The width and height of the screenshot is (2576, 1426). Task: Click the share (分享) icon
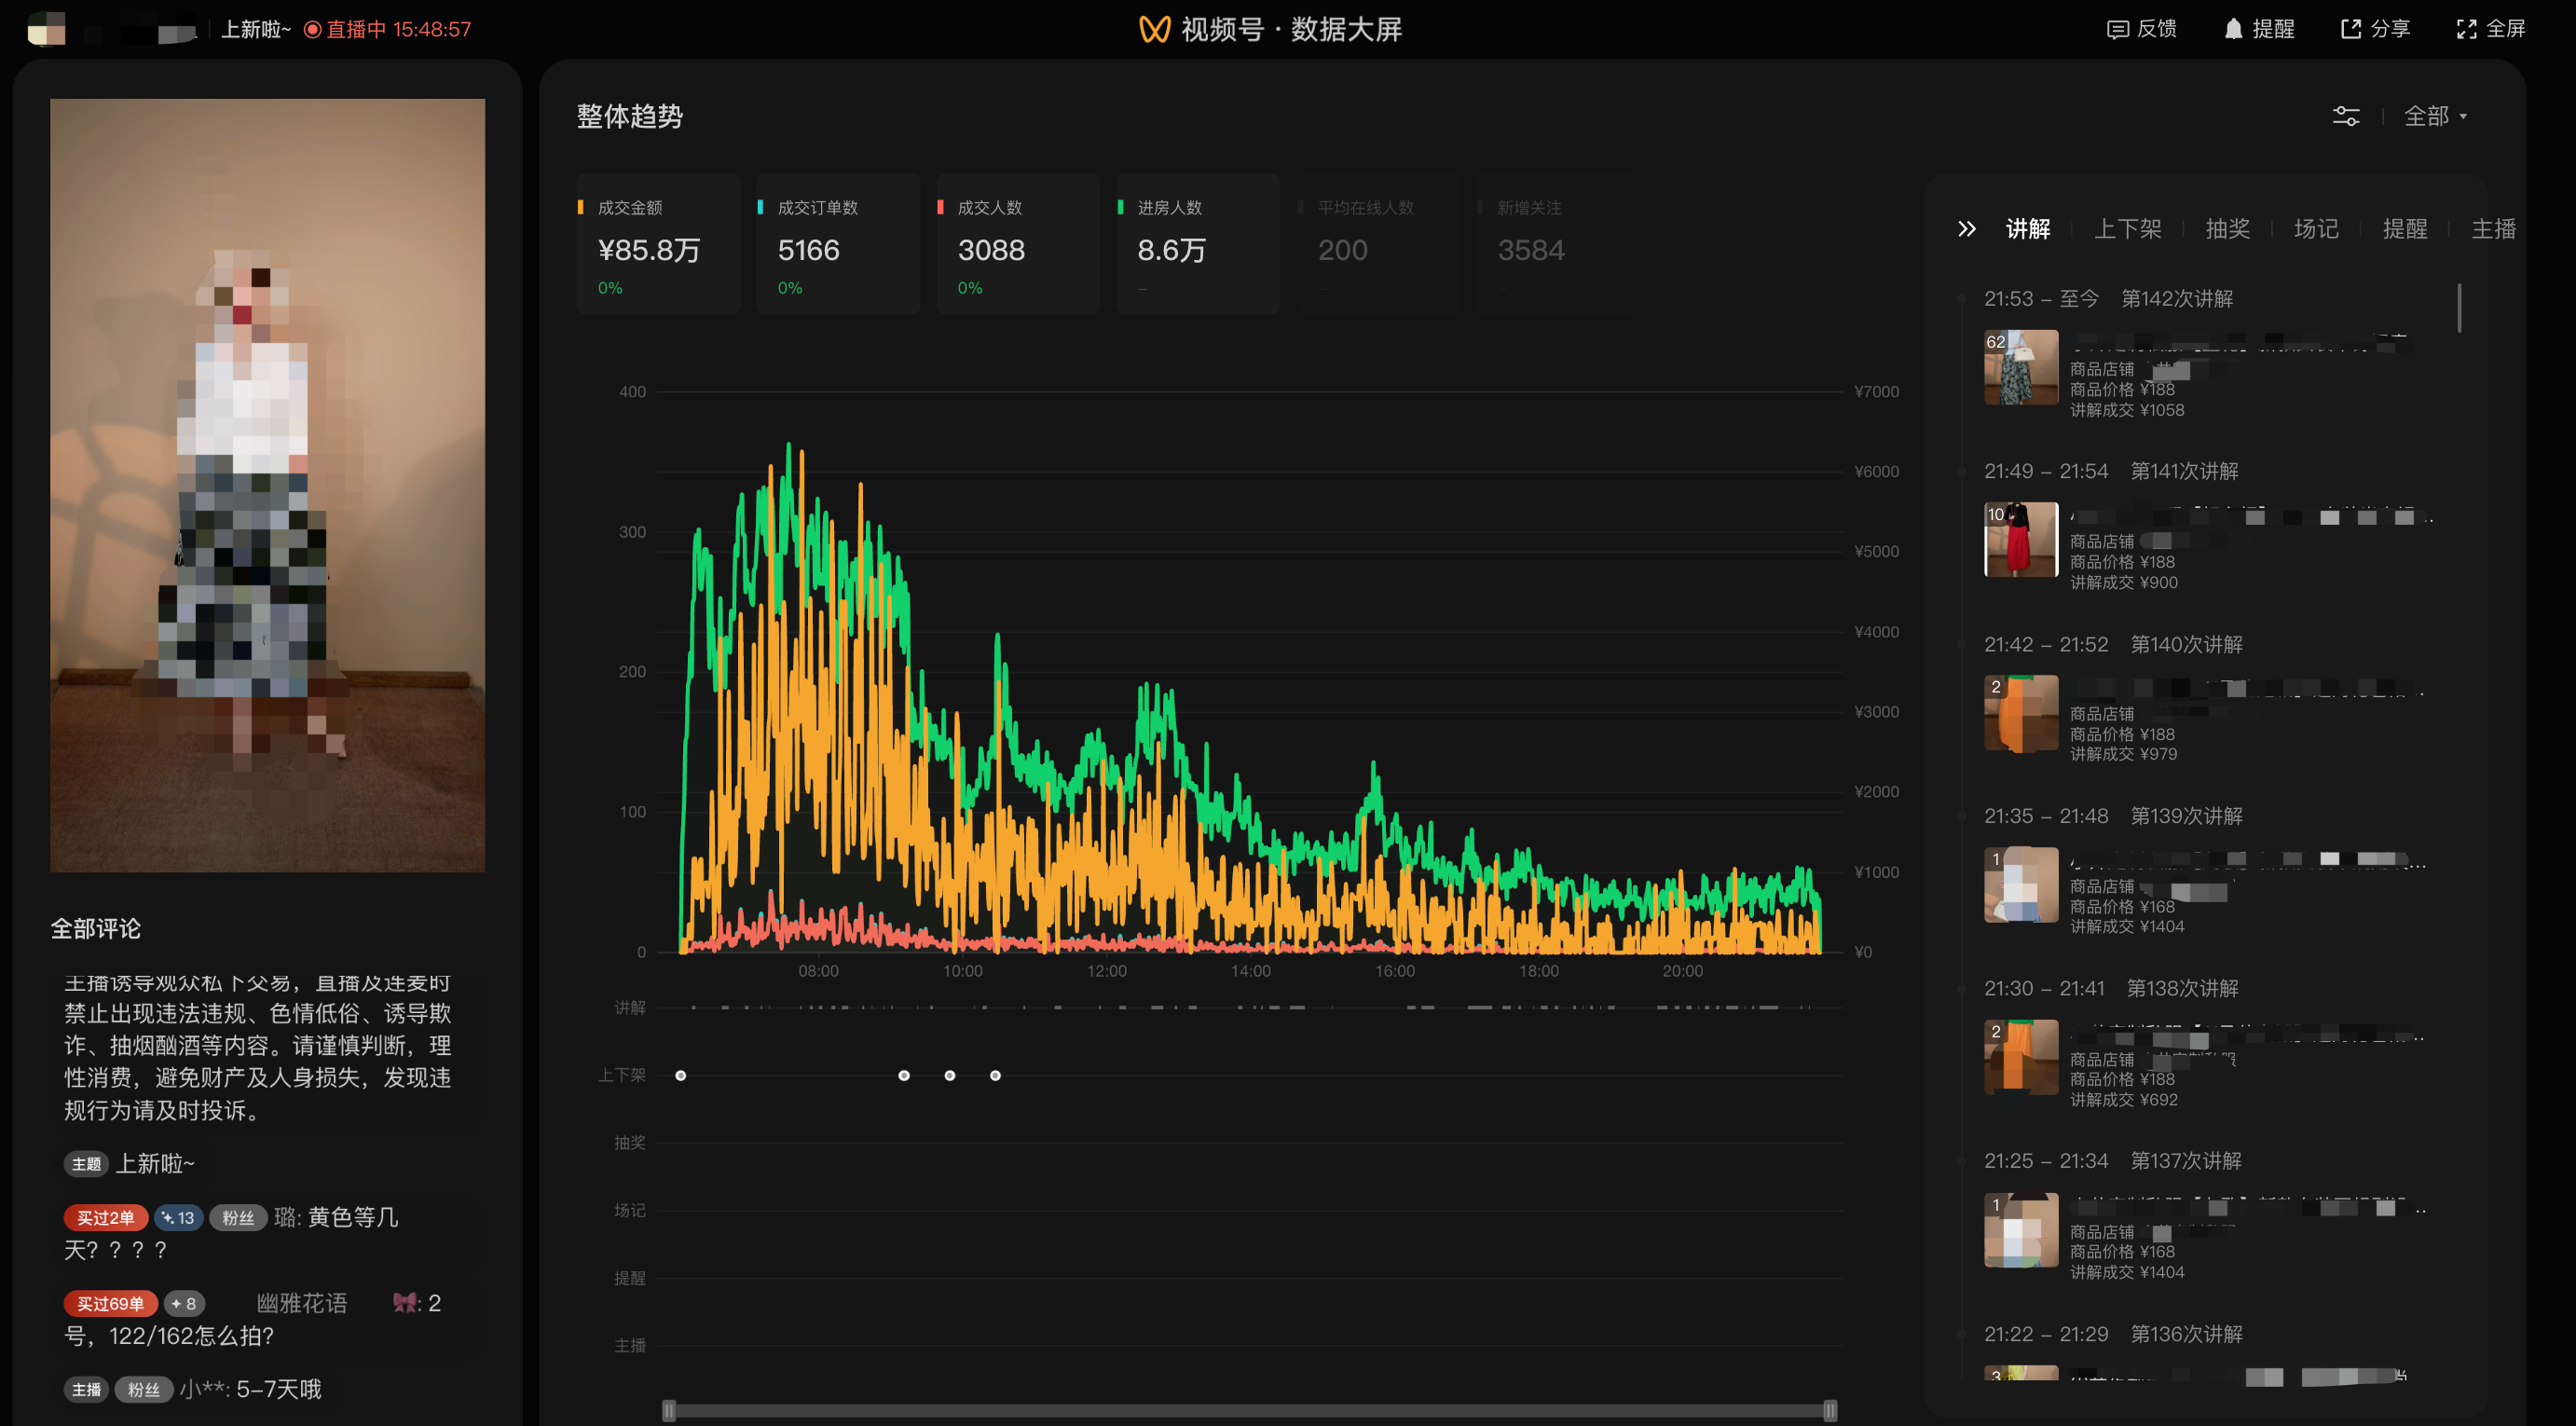click(x=2350, y=29)
